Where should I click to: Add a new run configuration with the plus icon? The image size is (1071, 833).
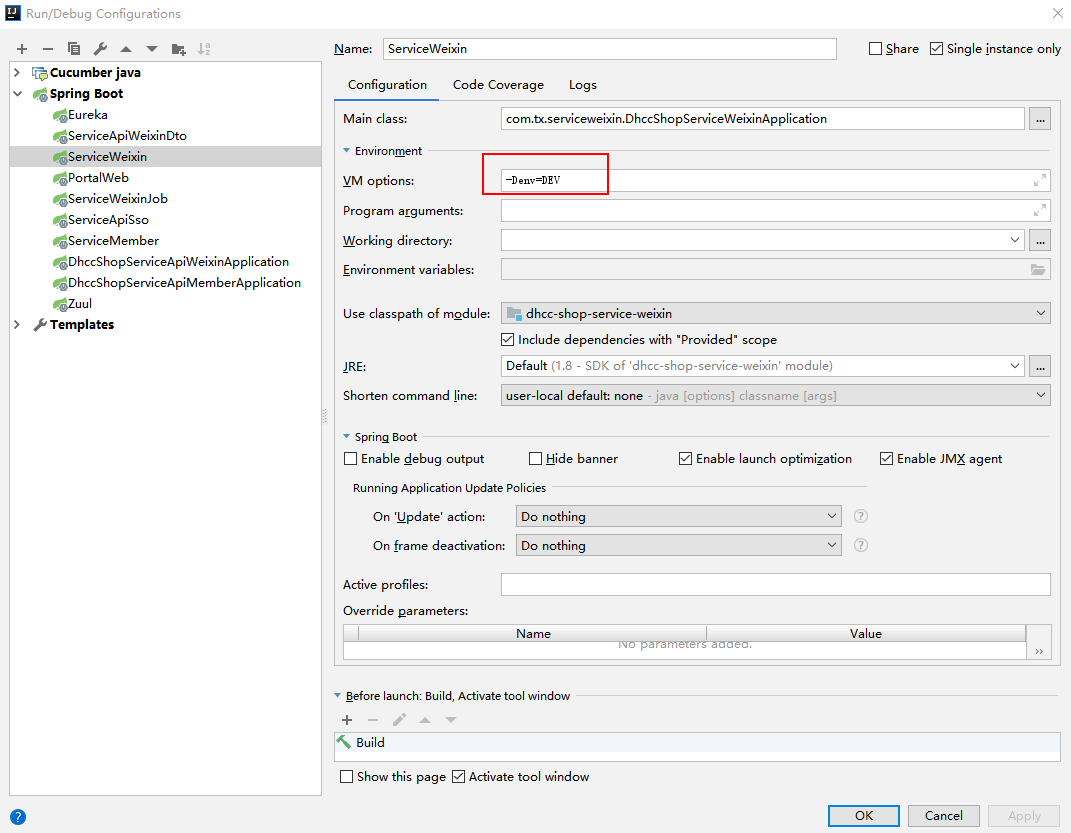pyautogui.click(x=21, y=48)
